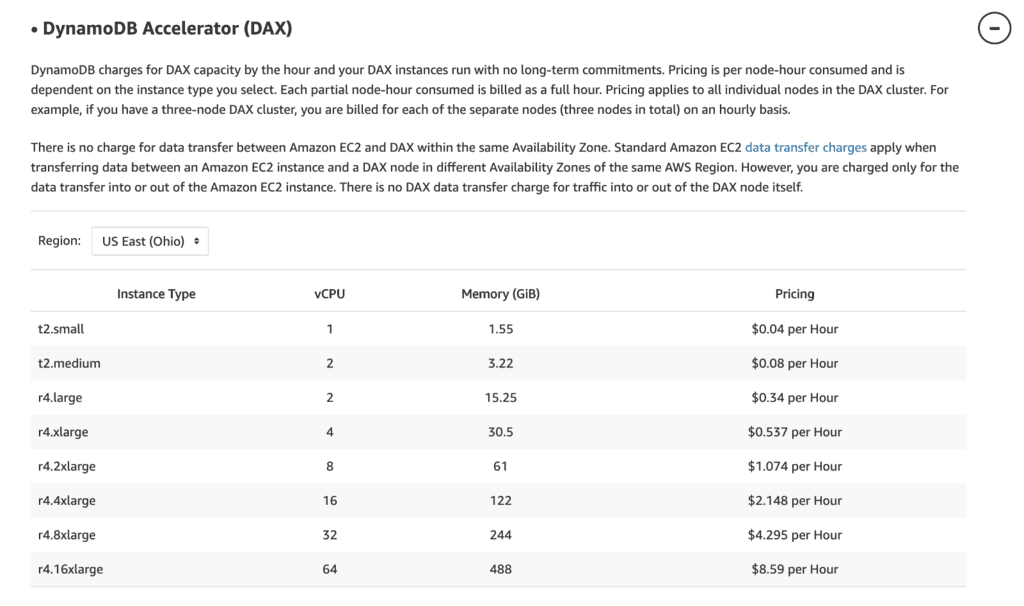Select the r4.8xlarge instance type cell

(x=67, y=535)
